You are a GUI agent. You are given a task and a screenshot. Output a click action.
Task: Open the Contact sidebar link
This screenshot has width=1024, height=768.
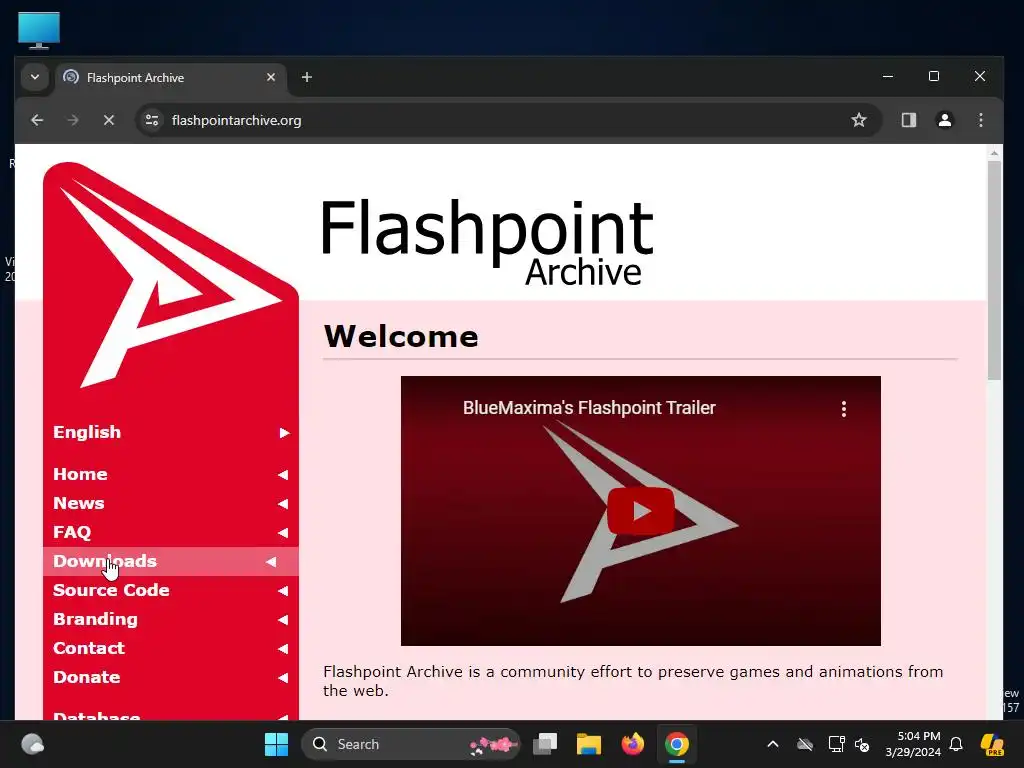tap(170, 648)
